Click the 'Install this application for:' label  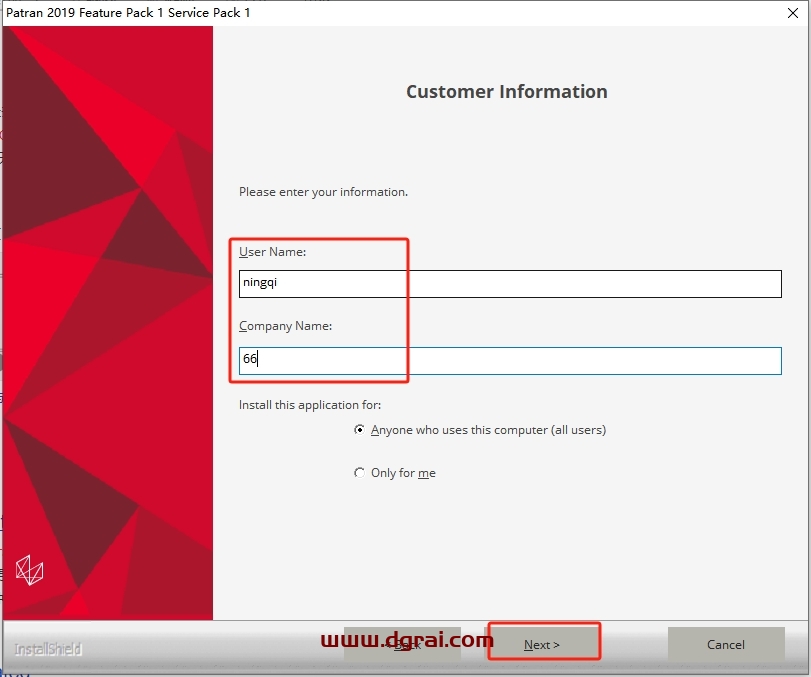click(x=310, y=404)
